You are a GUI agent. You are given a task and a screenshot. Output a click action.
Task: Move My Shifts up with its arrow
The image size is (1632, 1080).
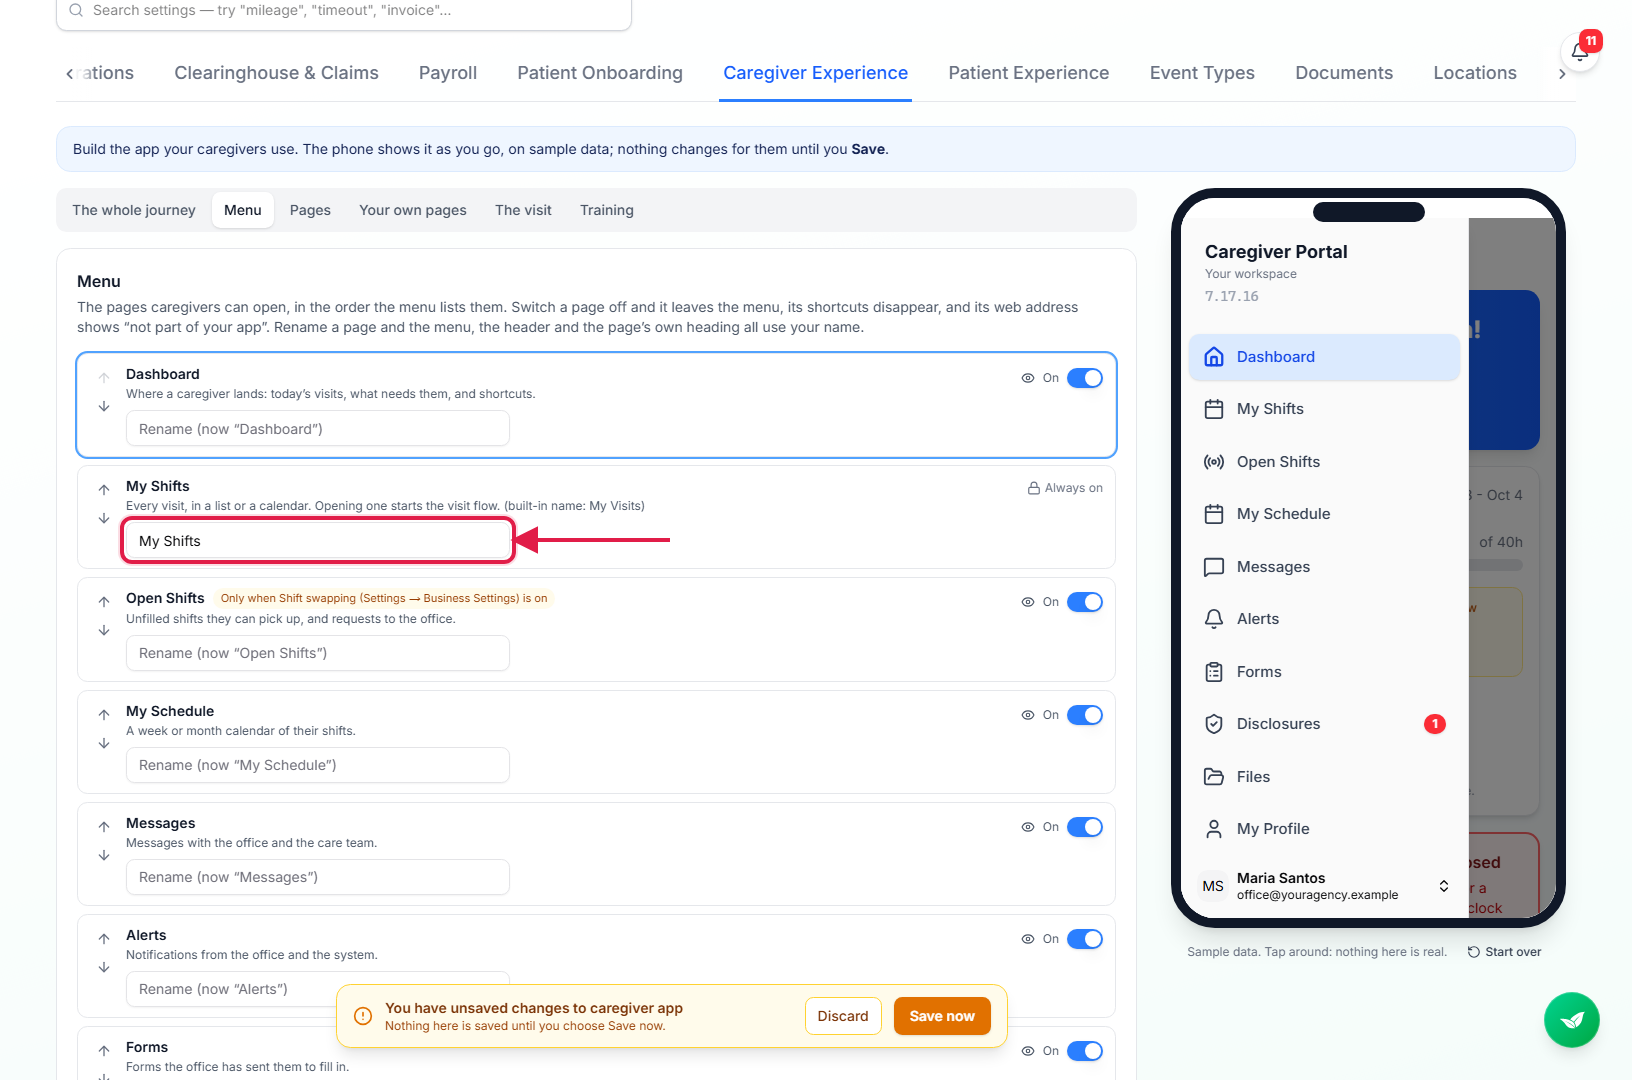click(x=104, y=489)
